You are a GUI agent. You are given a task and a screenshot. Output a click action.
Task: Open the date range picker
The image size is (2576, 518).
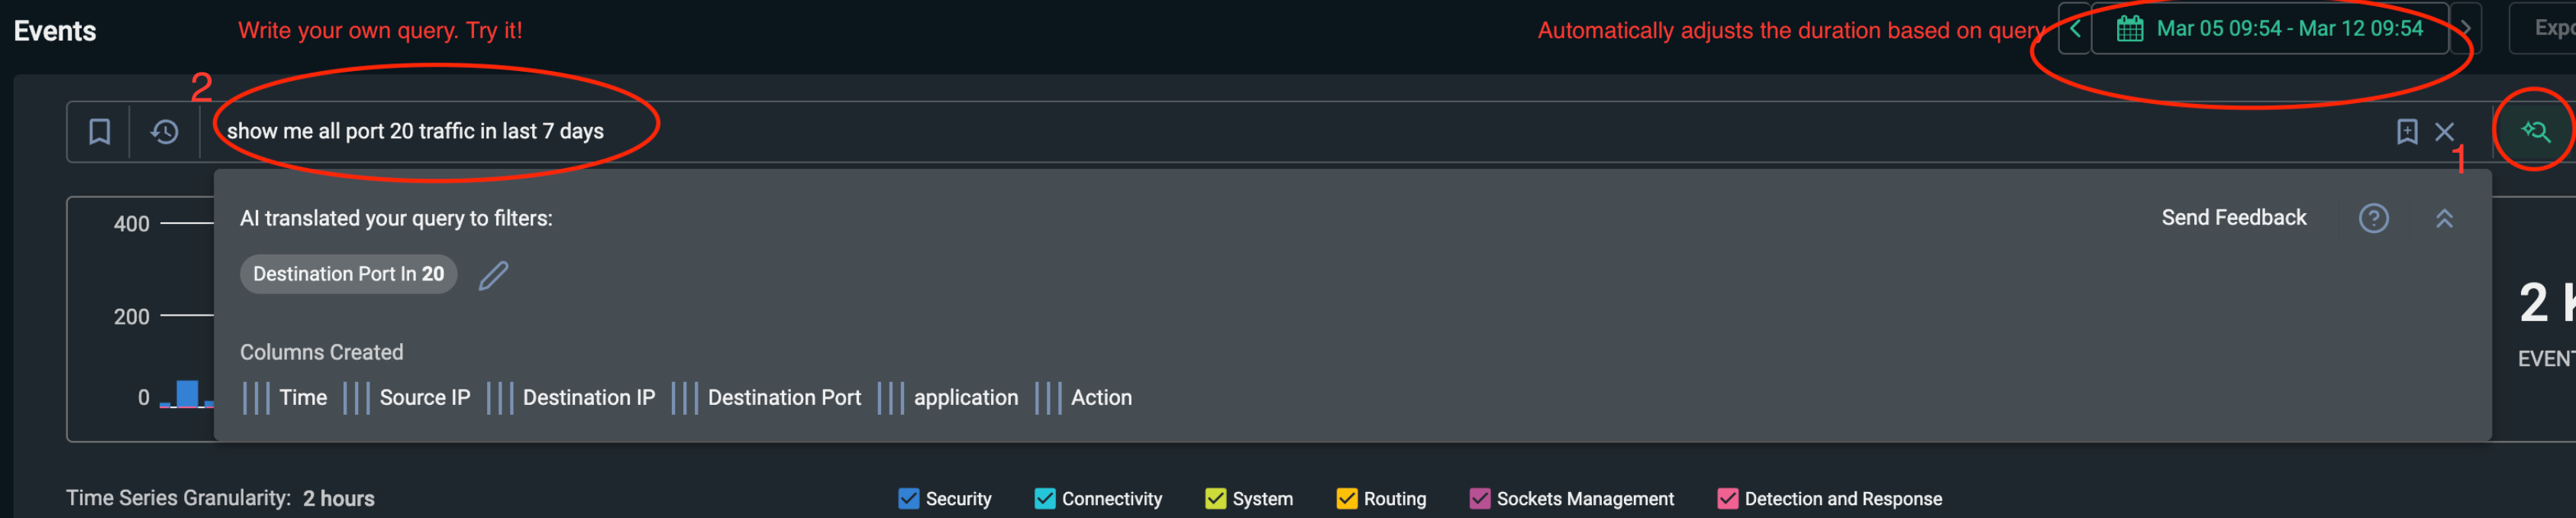(2288, 29)
